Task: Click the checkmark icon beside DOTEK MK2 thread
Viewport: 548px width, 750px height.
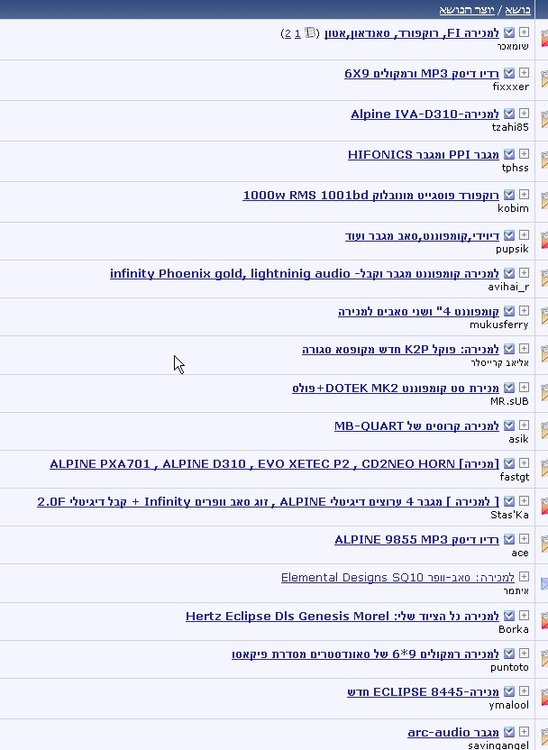Action: click(x=509, y=388)
